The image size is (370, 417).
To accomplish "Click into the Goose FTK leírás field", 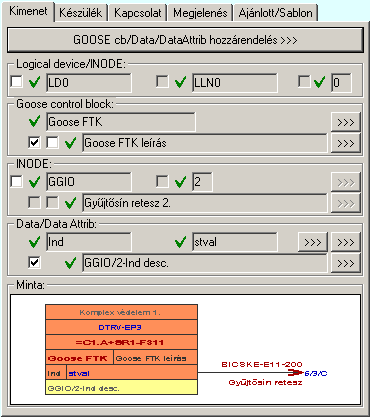I will click(x=205, y=143).
